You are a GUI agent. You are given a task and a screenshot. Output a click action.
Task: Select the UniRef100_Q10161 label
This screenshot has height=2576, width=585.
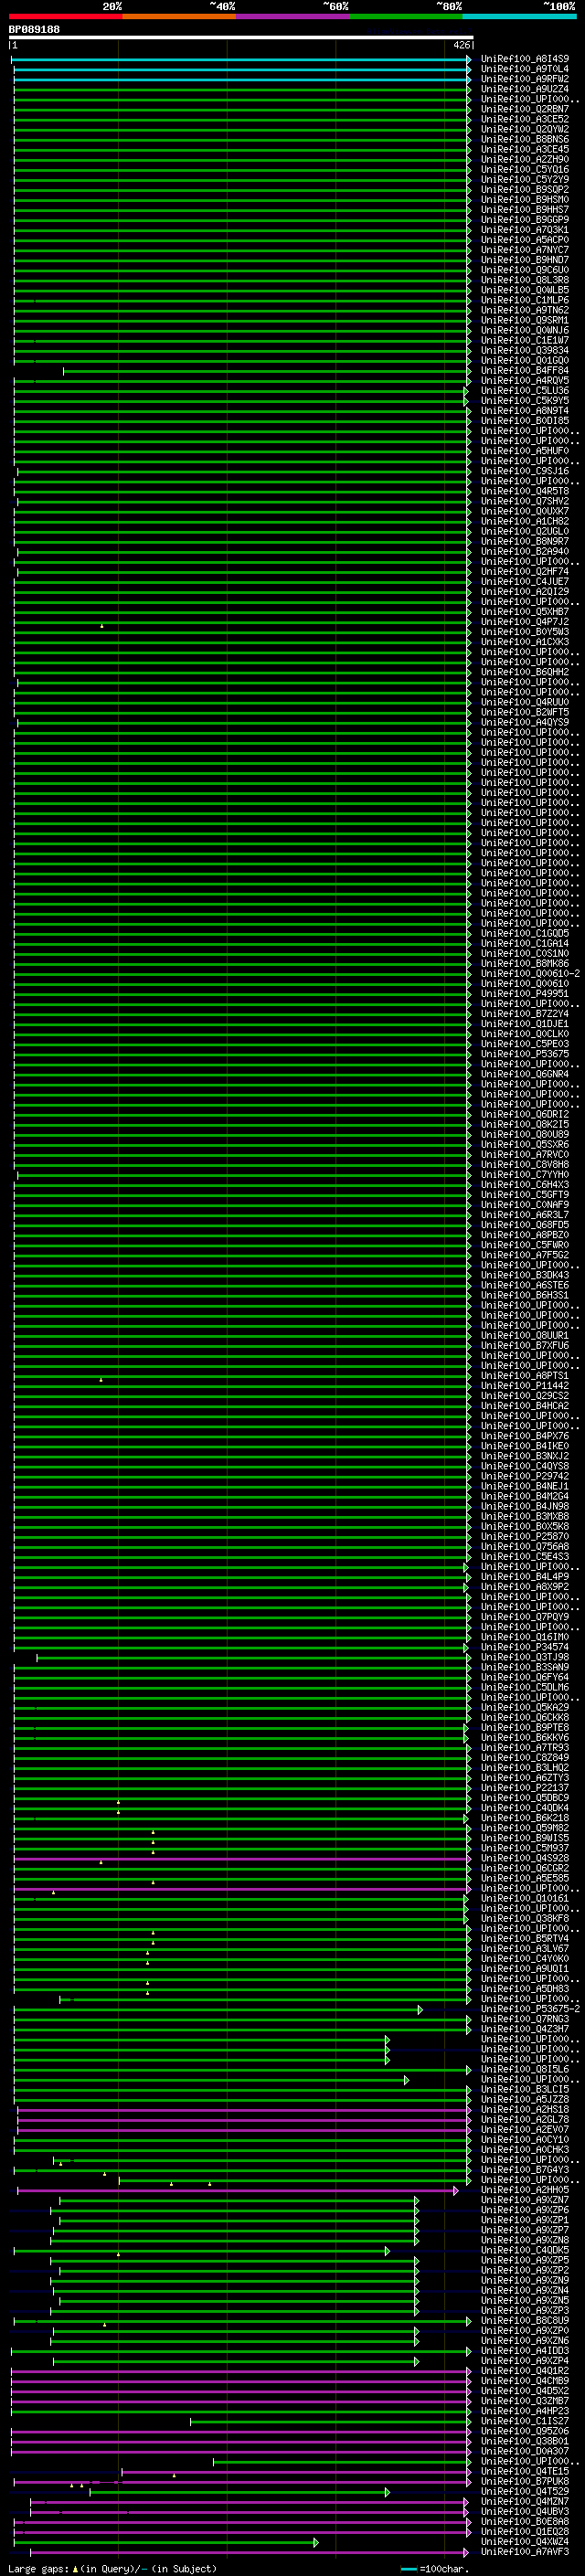coord(525,1898)
